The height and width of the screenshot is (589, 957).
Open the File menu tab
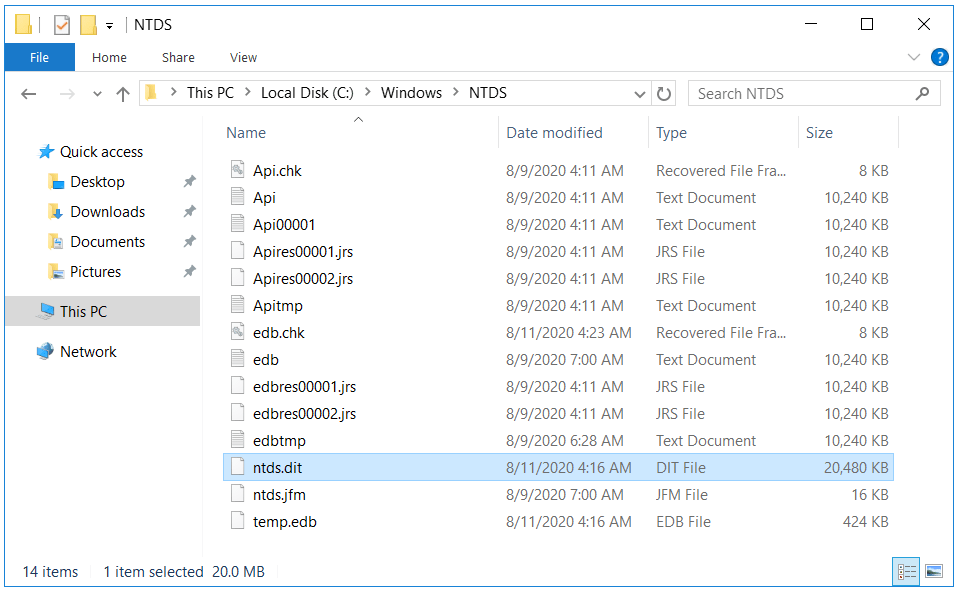[40, 57]
